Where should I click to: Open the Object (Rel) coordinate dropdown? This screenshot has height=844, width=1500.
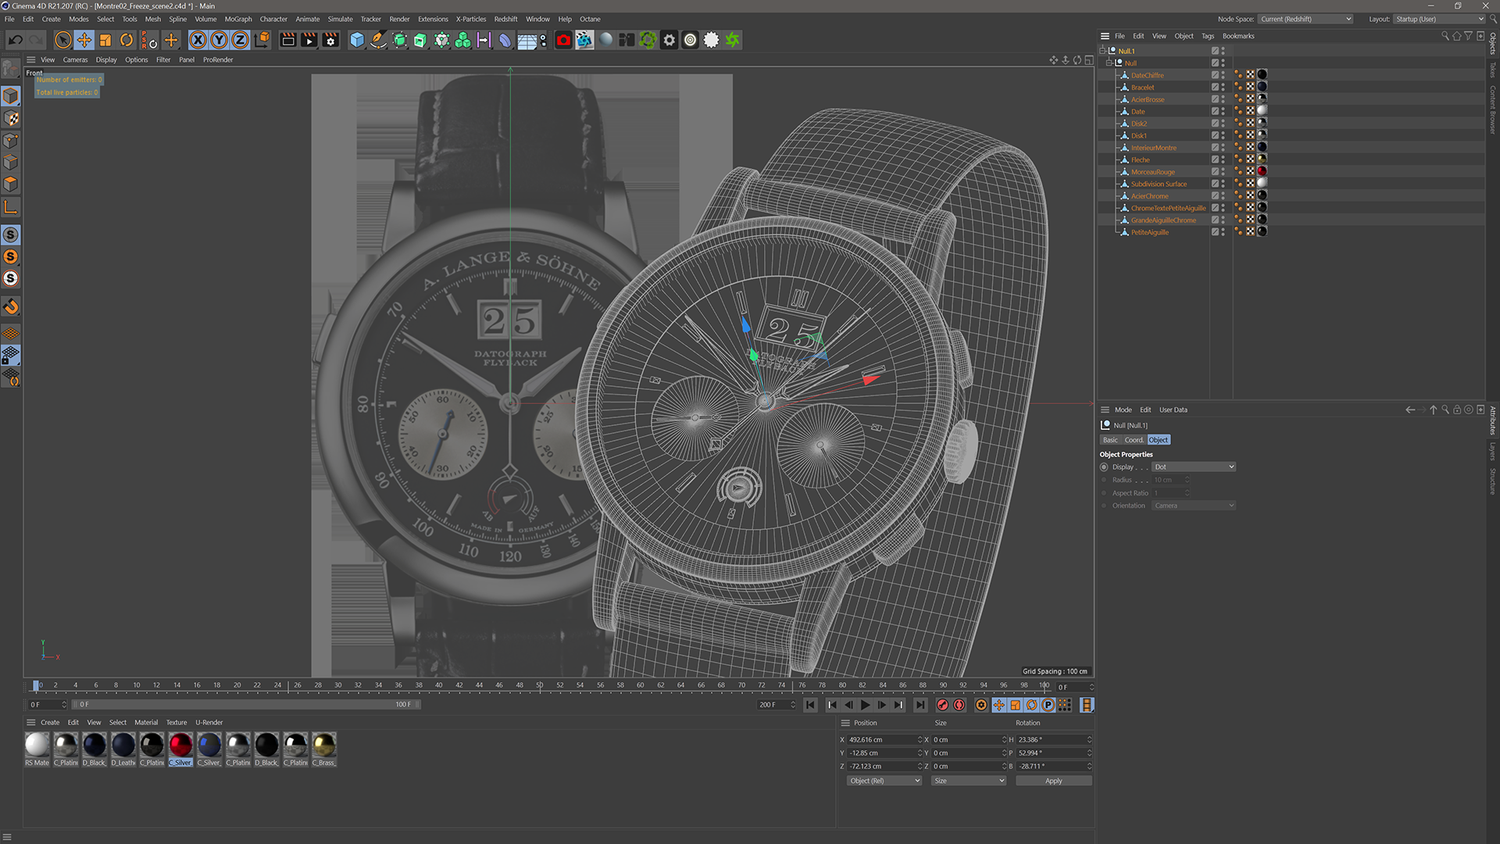(884, 780)
